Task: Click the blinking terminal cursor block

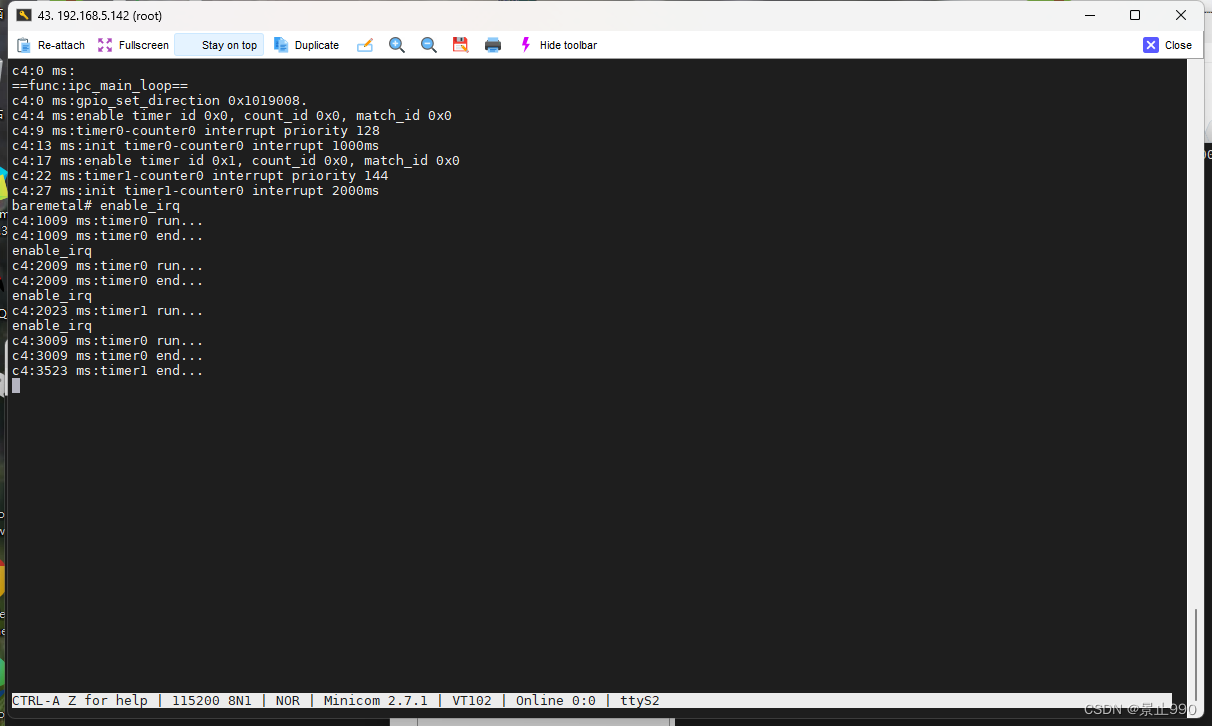Action: click(x=15, y=386)
